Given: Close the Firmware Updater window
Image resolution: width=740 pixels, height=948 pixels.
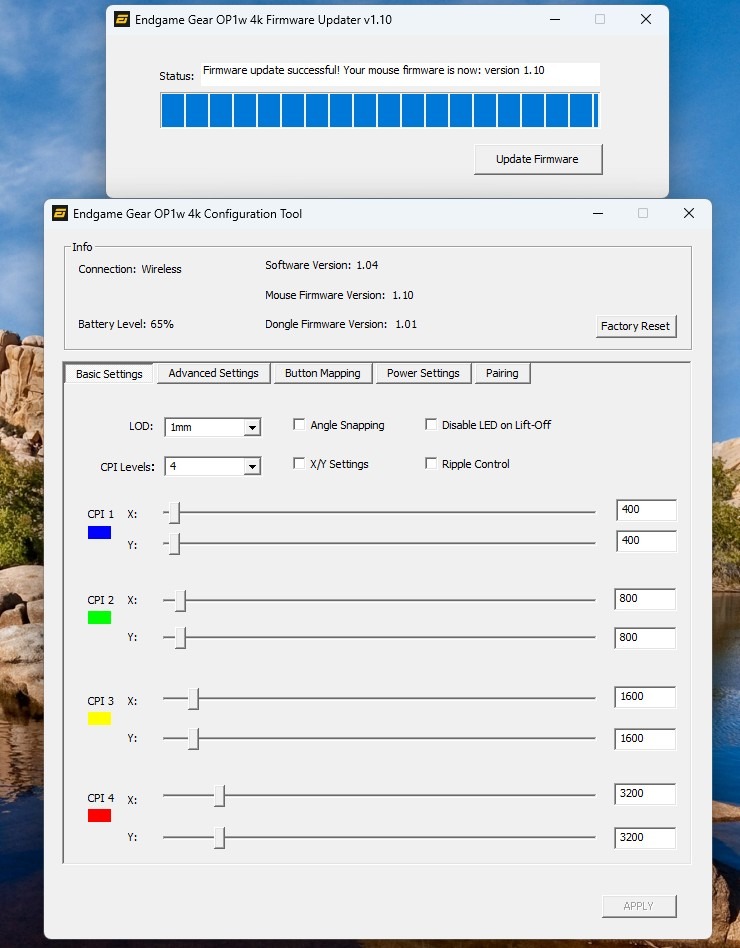Looking at the screenshot, I should point(646,19).
